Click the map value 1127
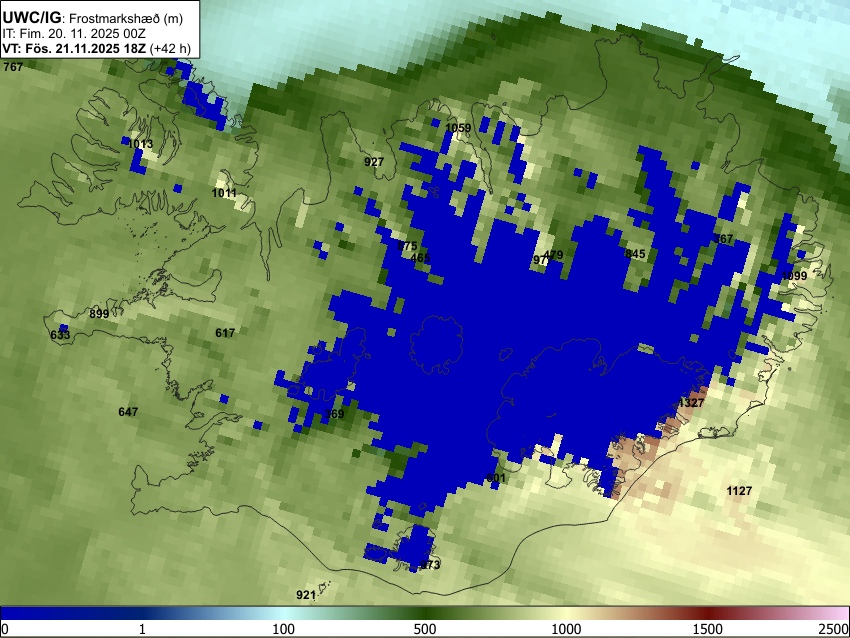 coord(739,491)
